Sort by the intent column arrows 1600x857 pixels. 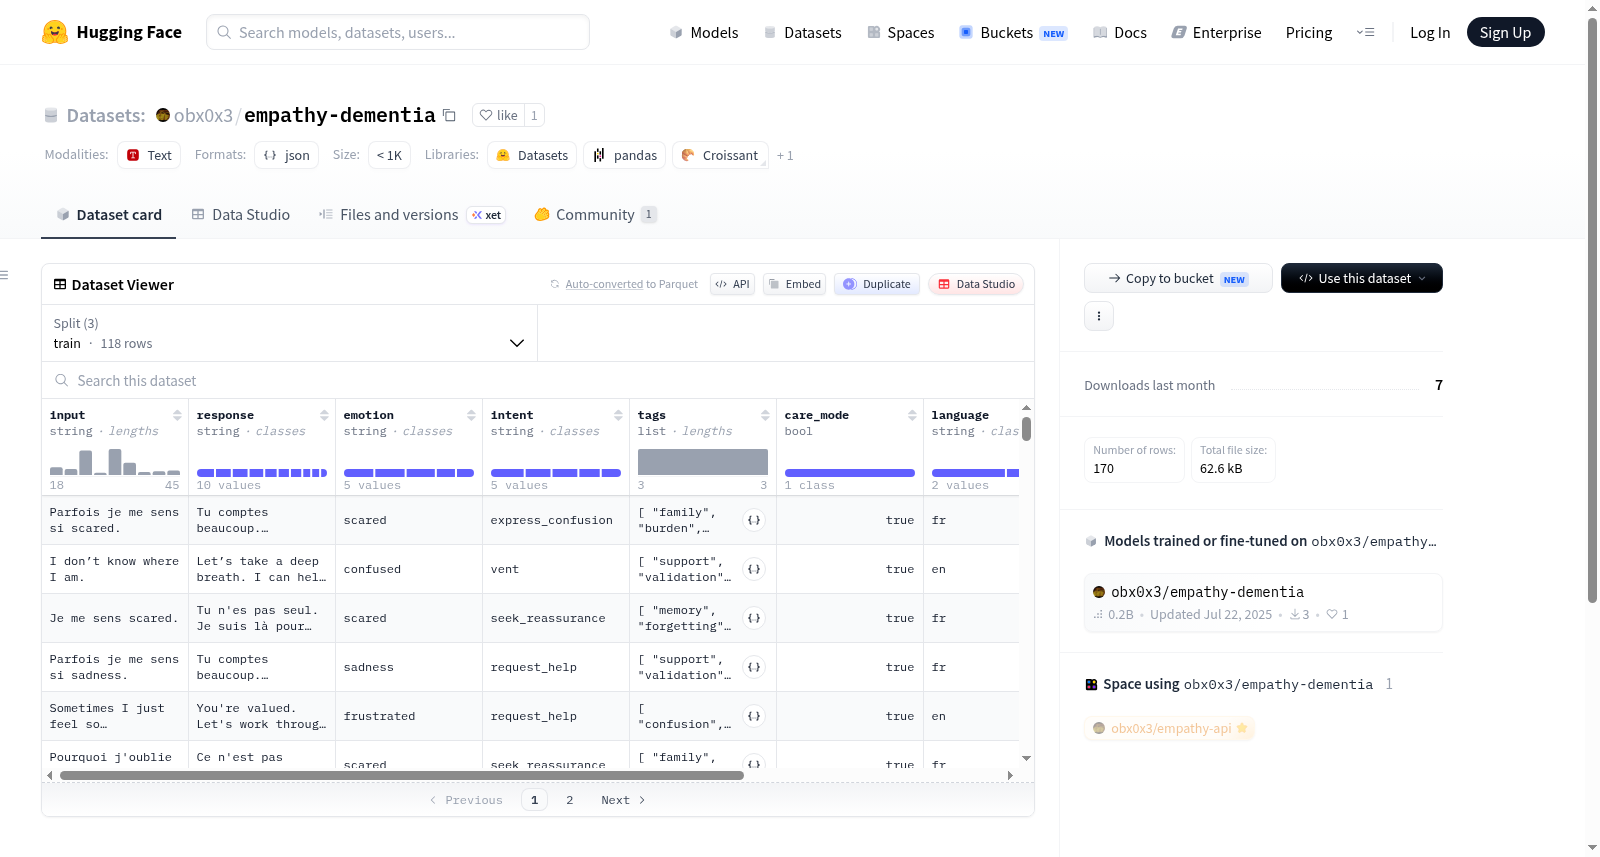click(618, 415)
